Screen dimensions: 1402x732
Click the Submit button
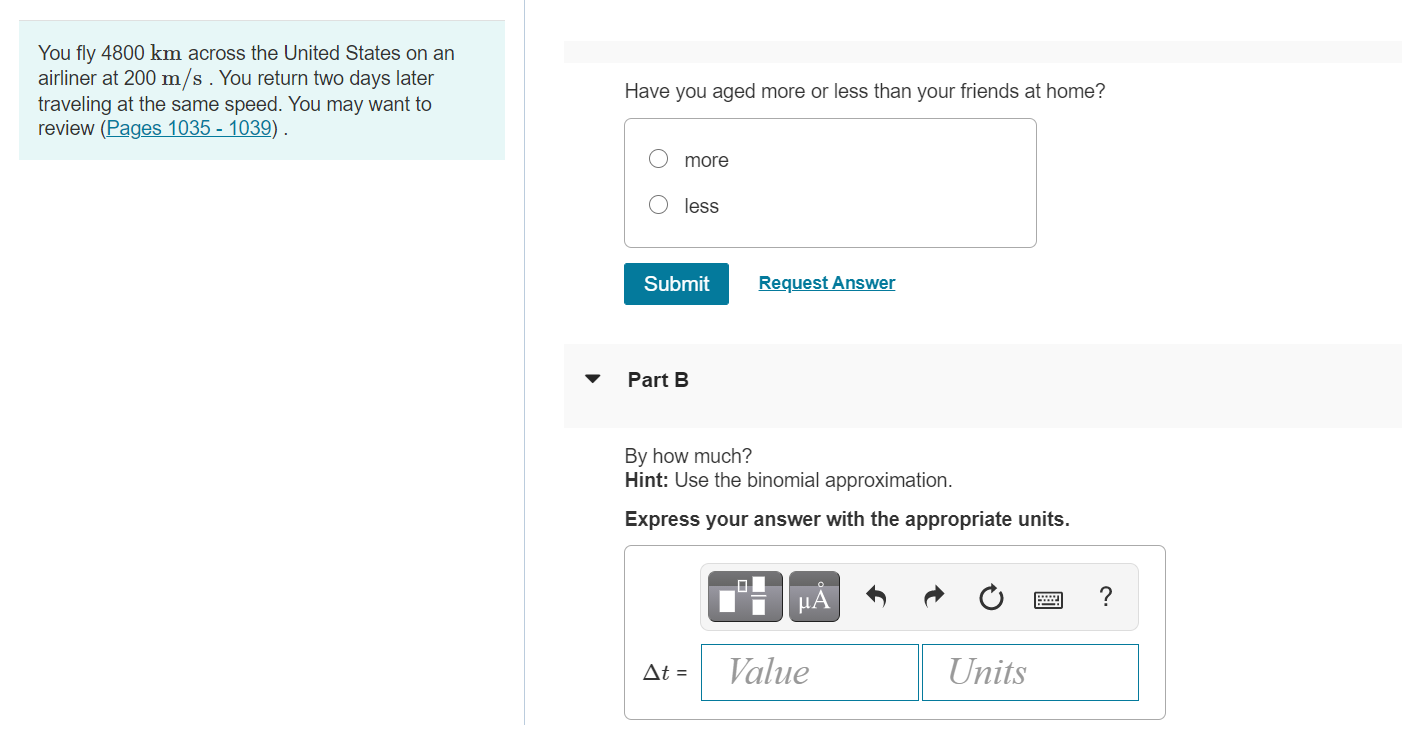(x=676, y=284)
